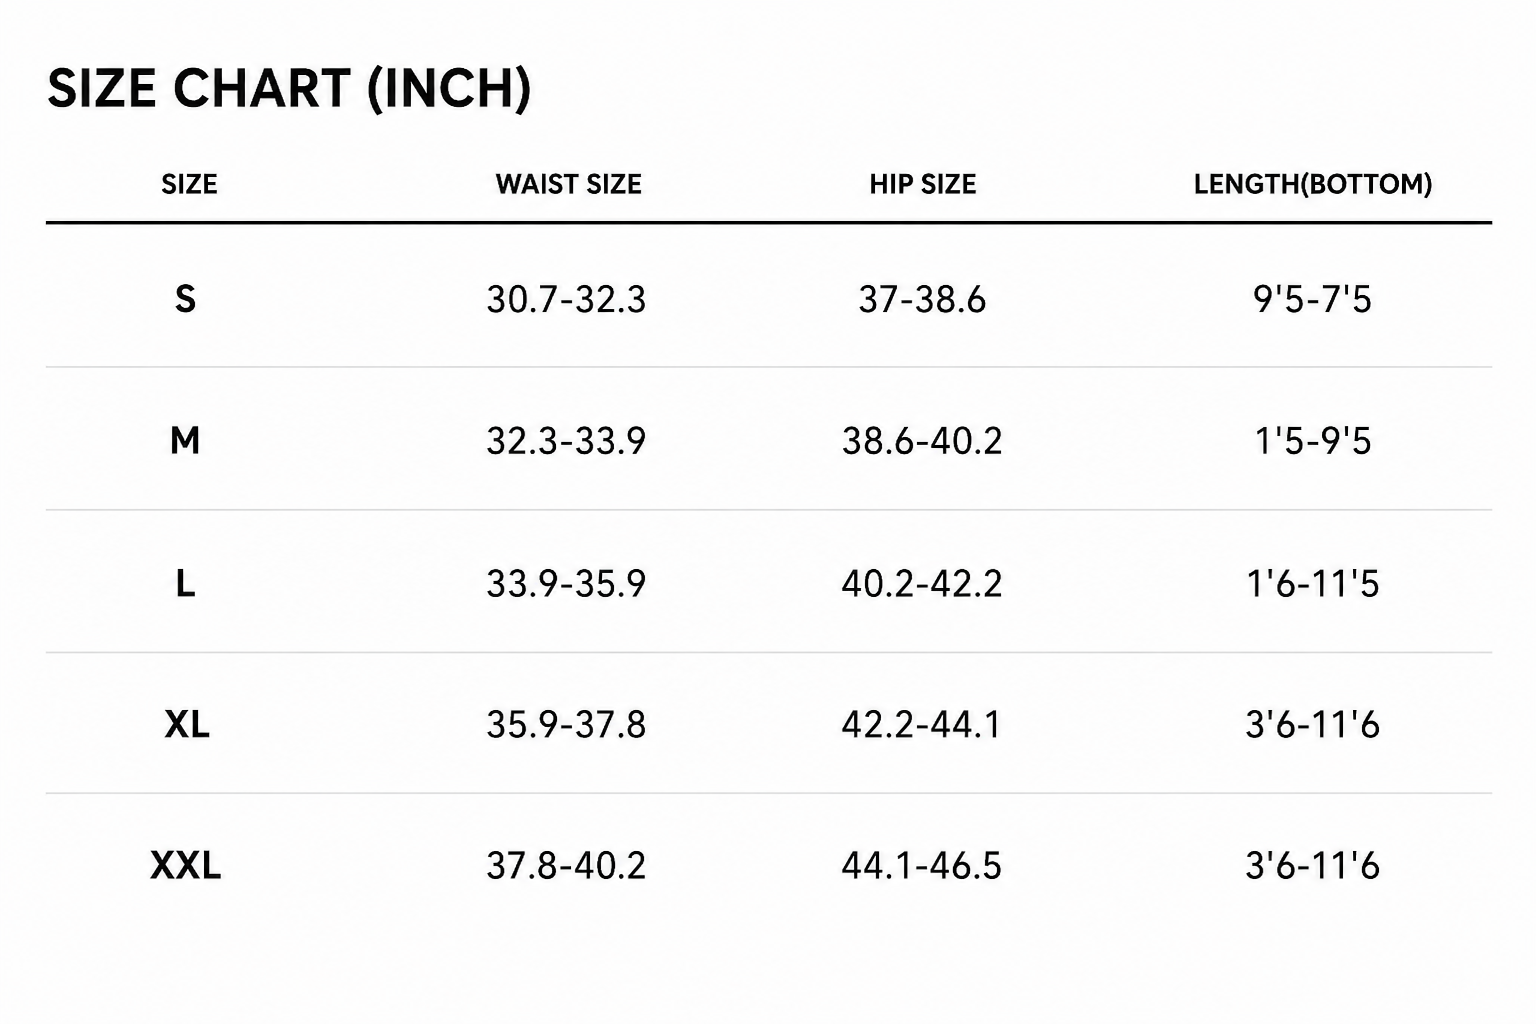Pick the XXL size row label
Image resolution: width=1536 pixels, height=1024 pixels.
point(186,865)
